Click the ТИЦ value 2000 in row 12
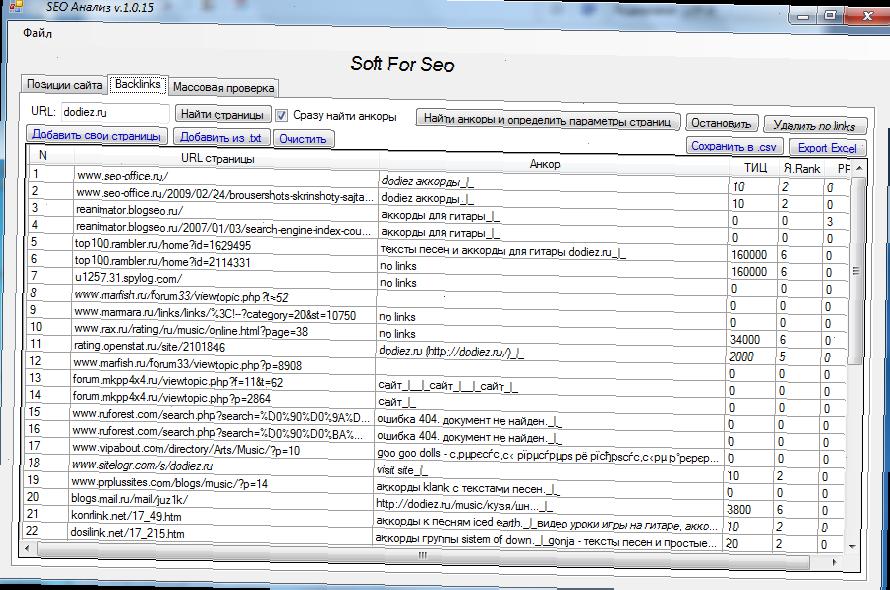The image size is (890, 590). [741, 357]
